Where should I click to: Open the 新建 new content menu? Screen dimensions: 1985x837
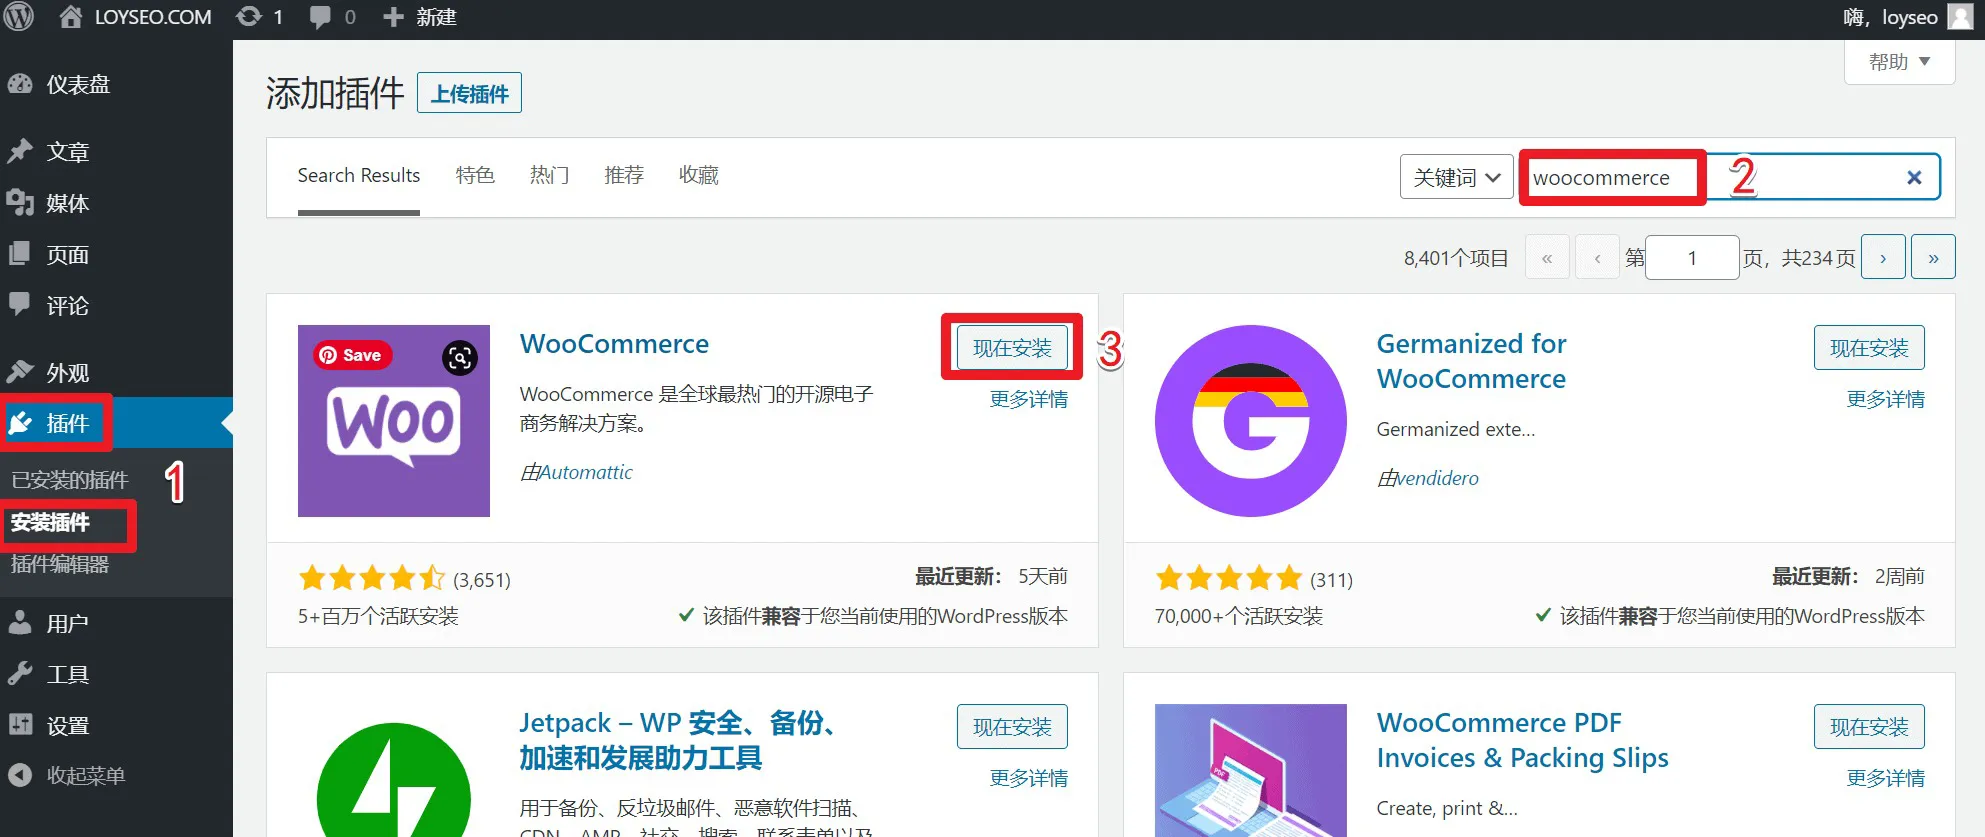(x=420, y=17)
